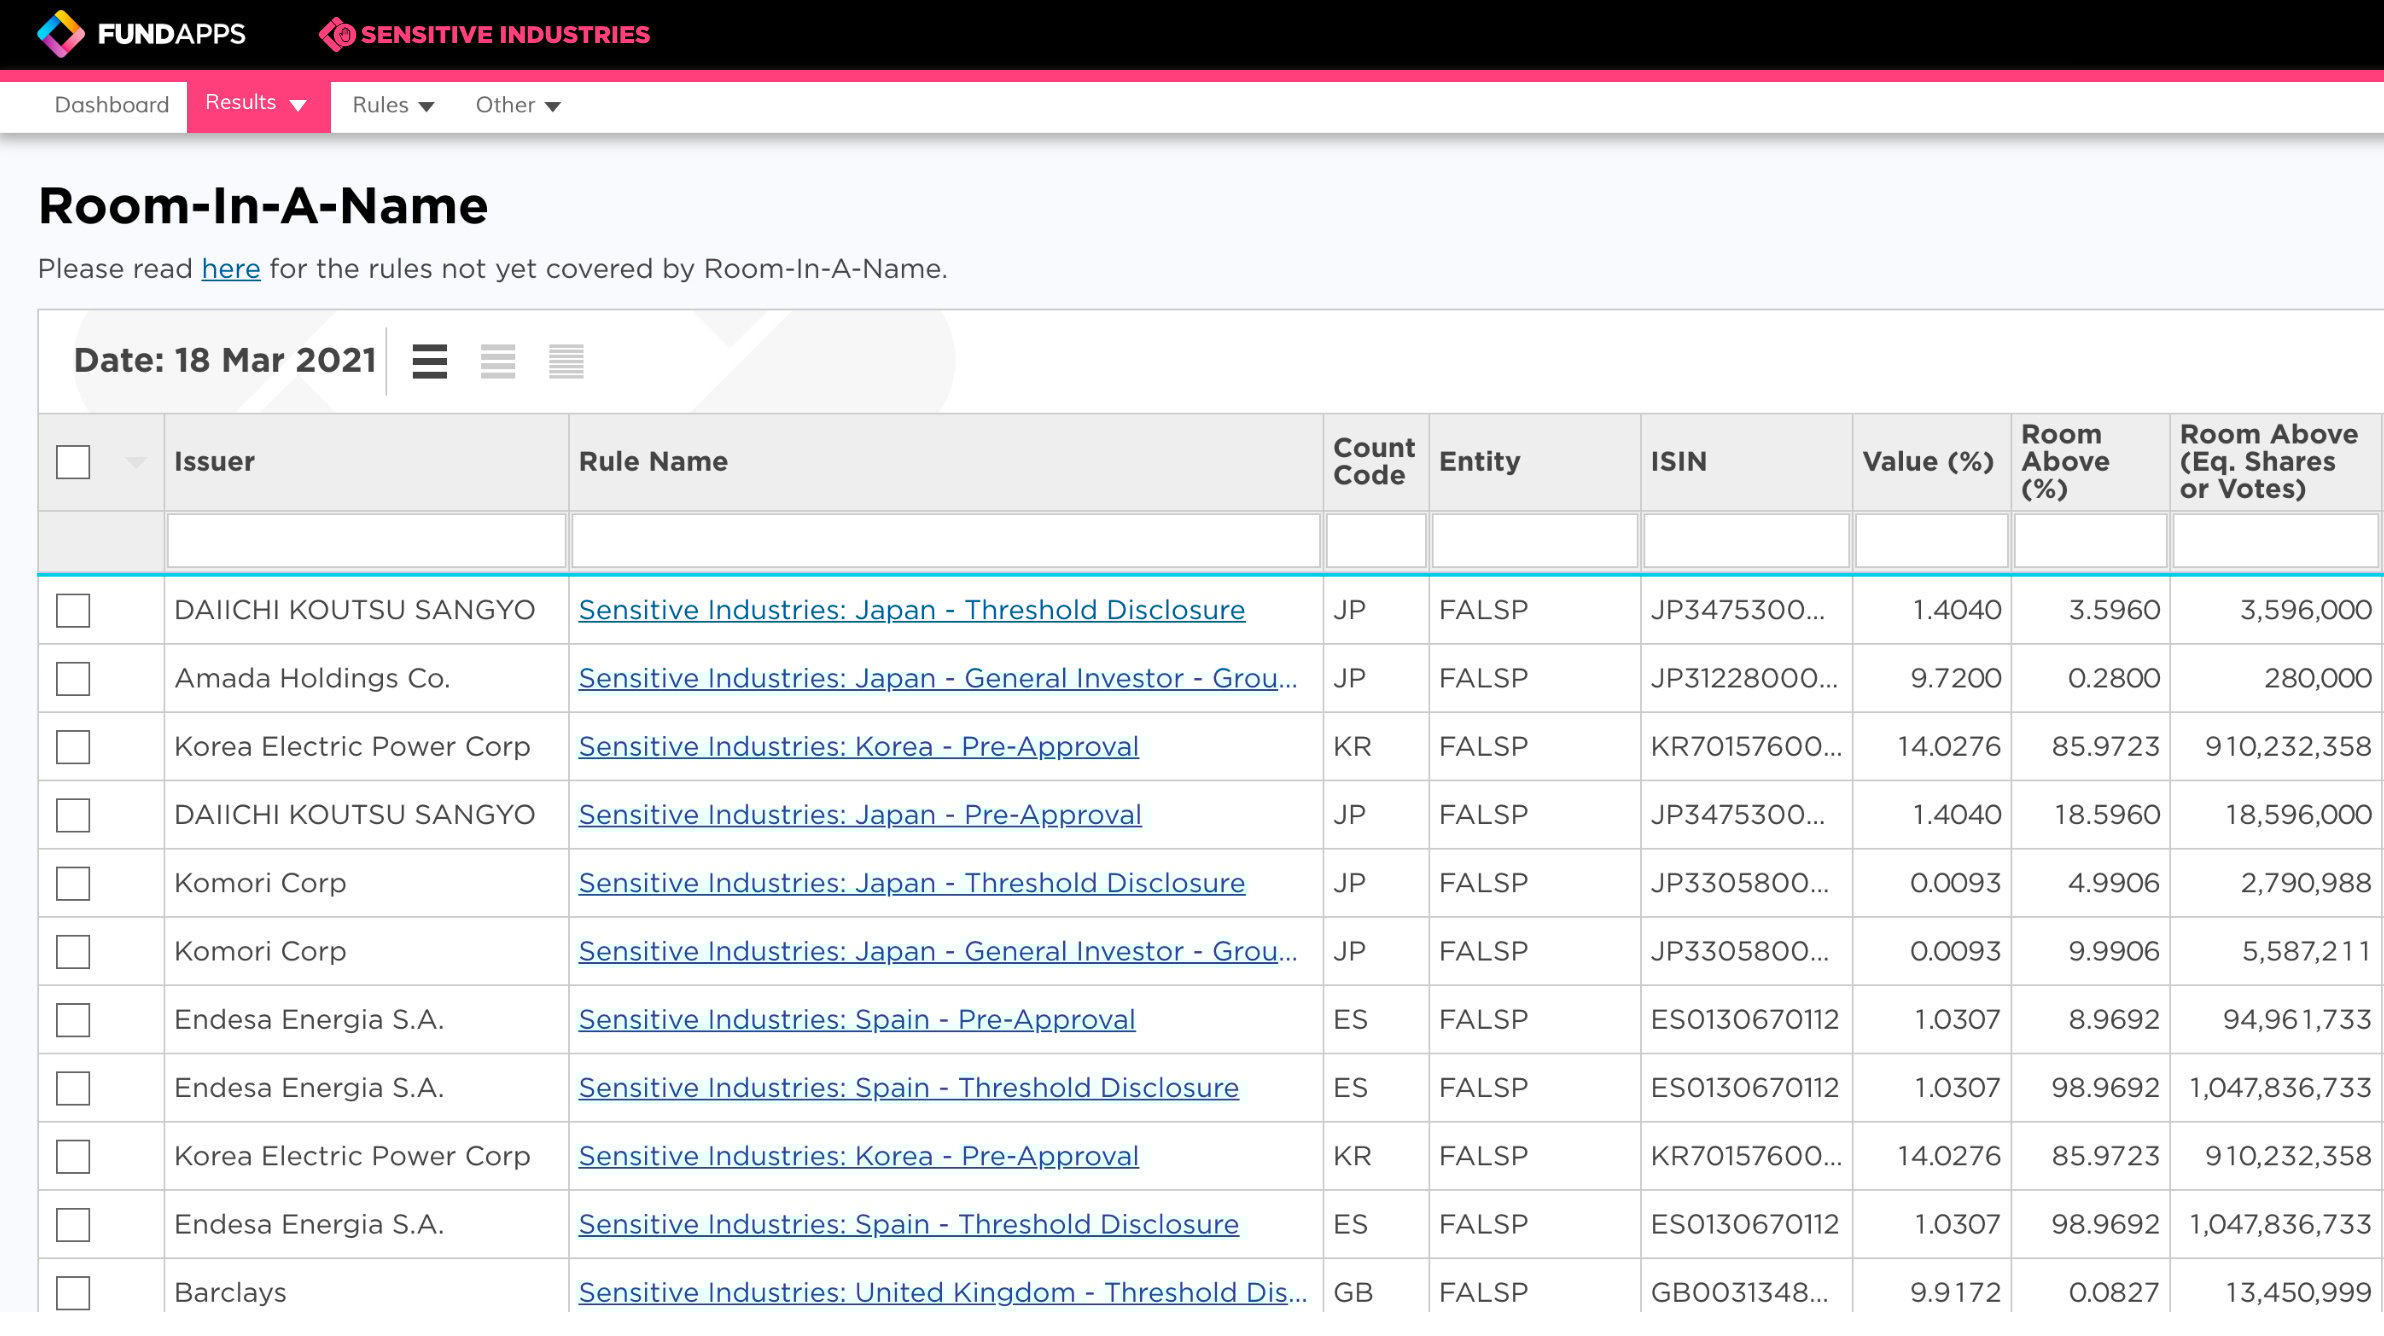This screenshot has height=1336, width=2384.
Task: Open the Dashboard tab
Action: click(112, 105)
